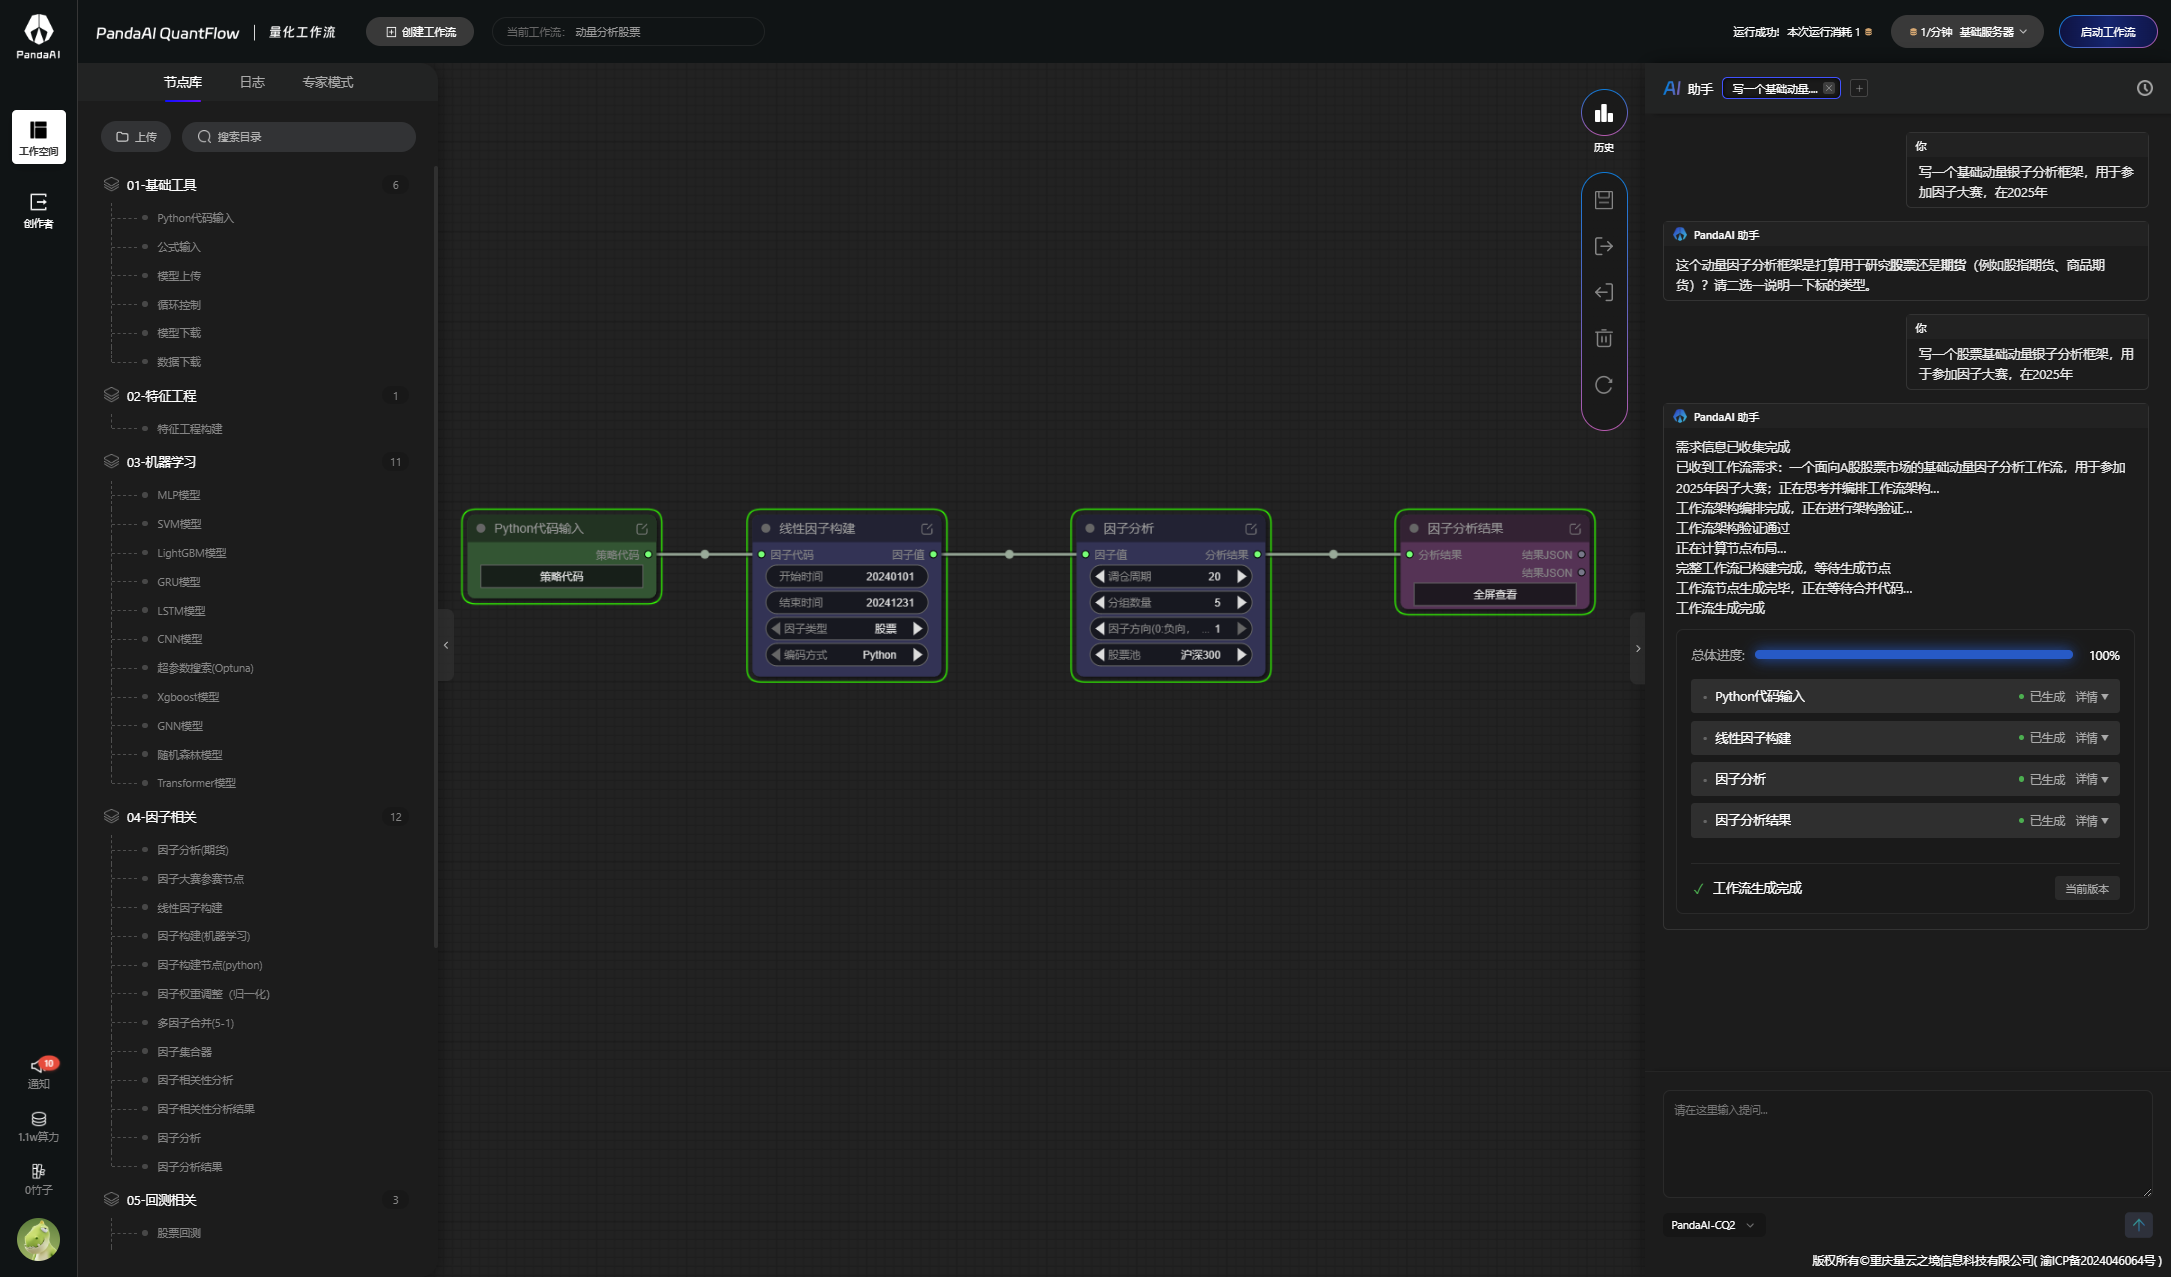Click the 创建工作流 button
Image resolution: width=2171 pixels, height=1277 pixels.
point(420,32)
